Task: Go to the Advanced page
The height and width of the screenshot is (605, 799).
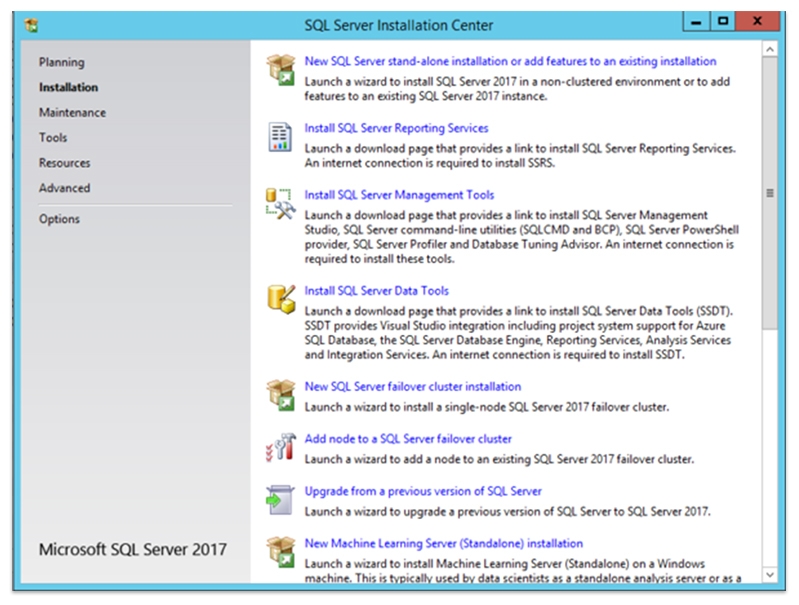Action: point(64,188)
